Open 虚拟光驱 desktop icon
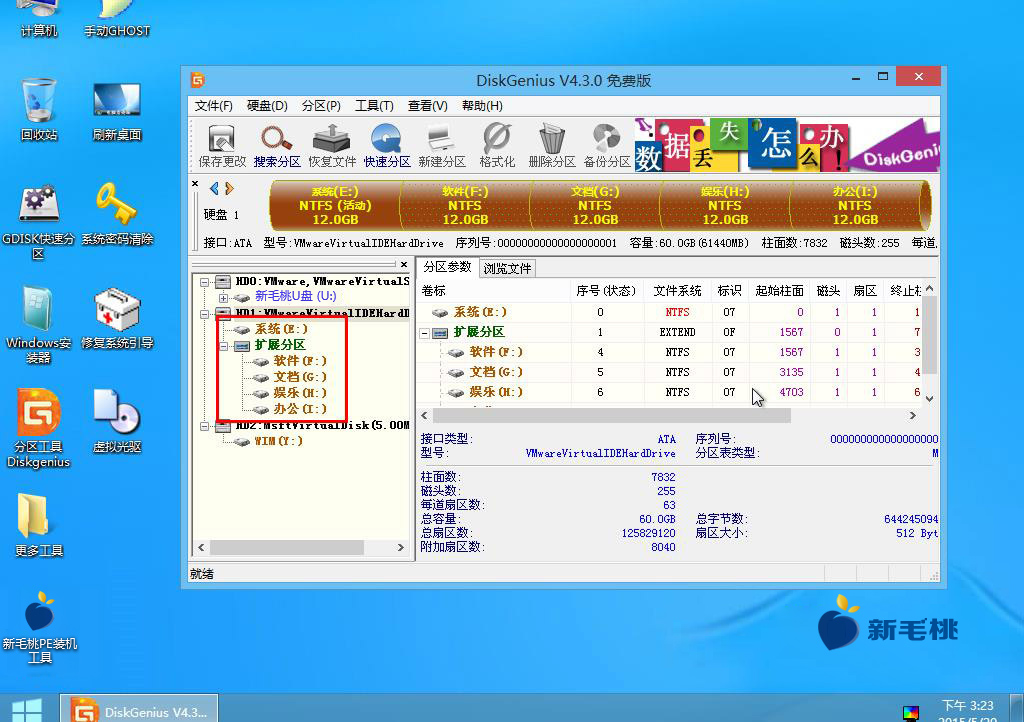Image resolution: width=1024 pixels, height=722 pixels. point(116,421)
